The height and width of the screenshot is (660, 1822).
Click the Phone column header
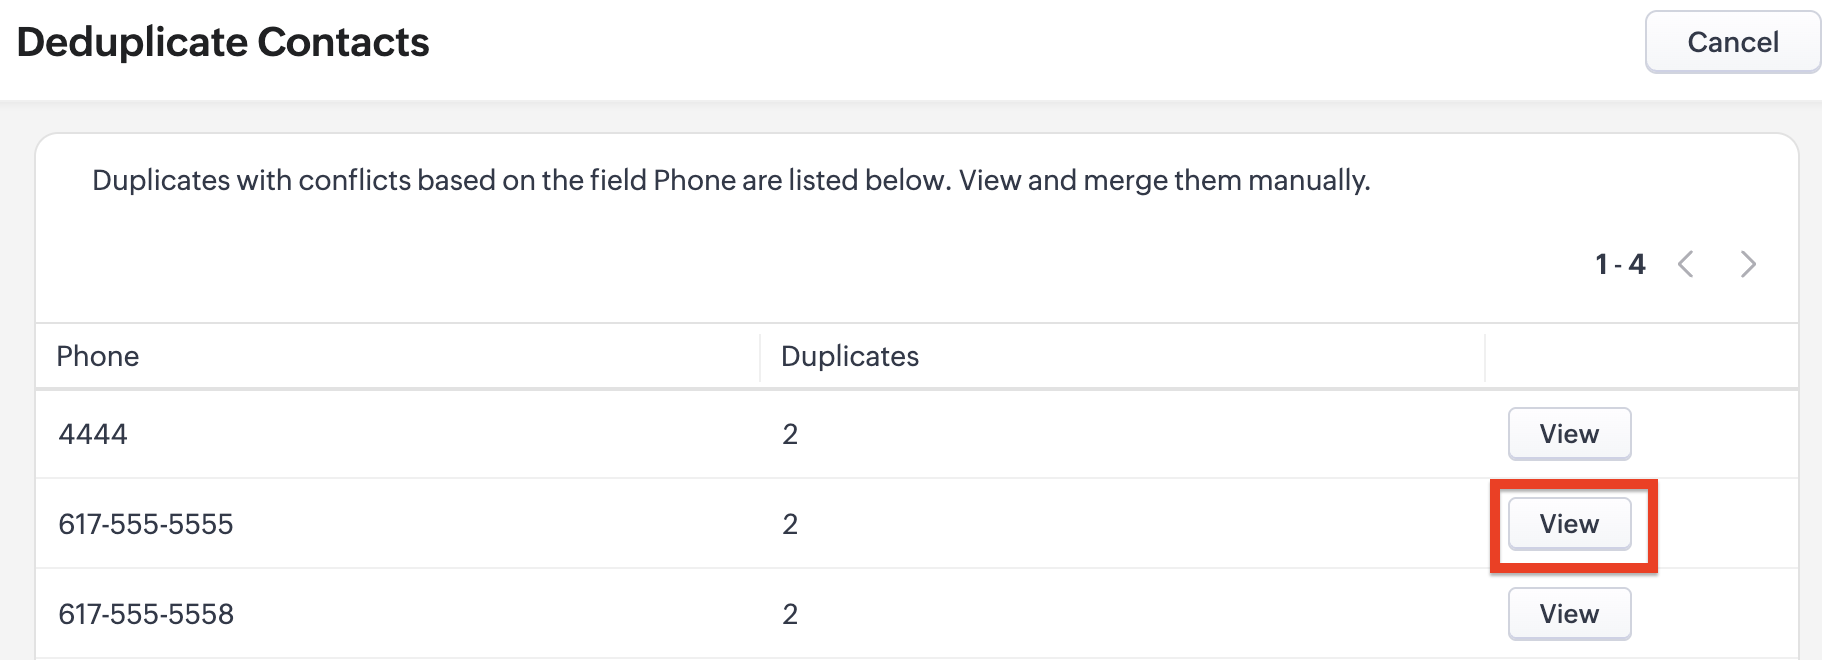click(x=98, y=356)
